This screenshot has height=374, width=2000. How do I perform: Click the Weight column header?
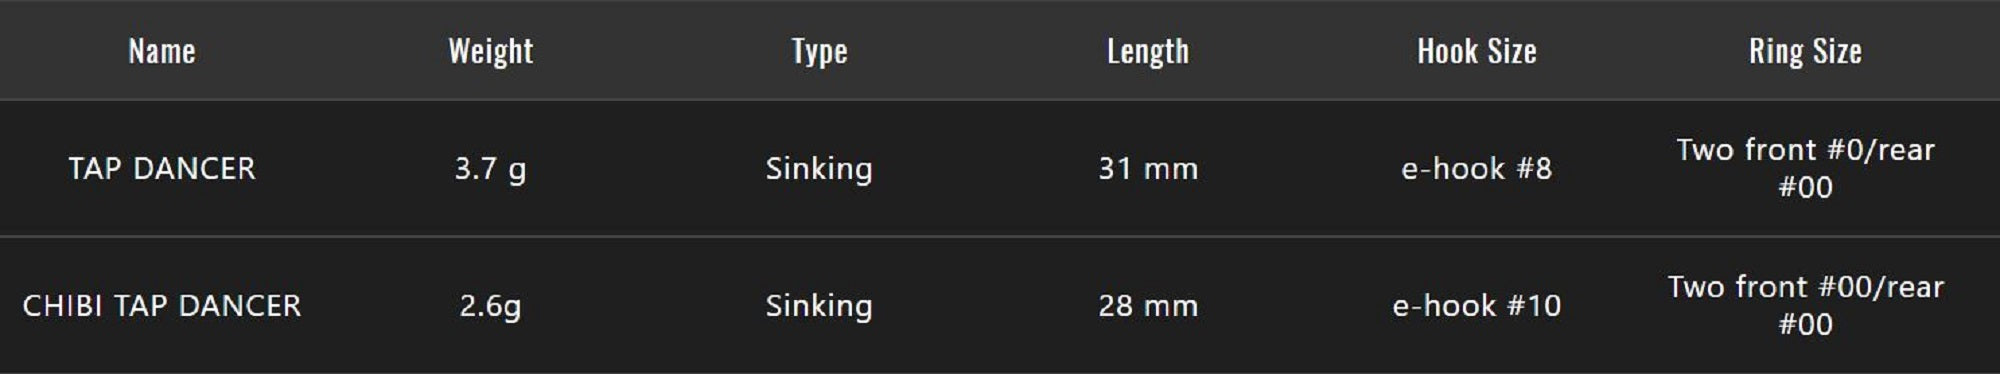point(490,51)
